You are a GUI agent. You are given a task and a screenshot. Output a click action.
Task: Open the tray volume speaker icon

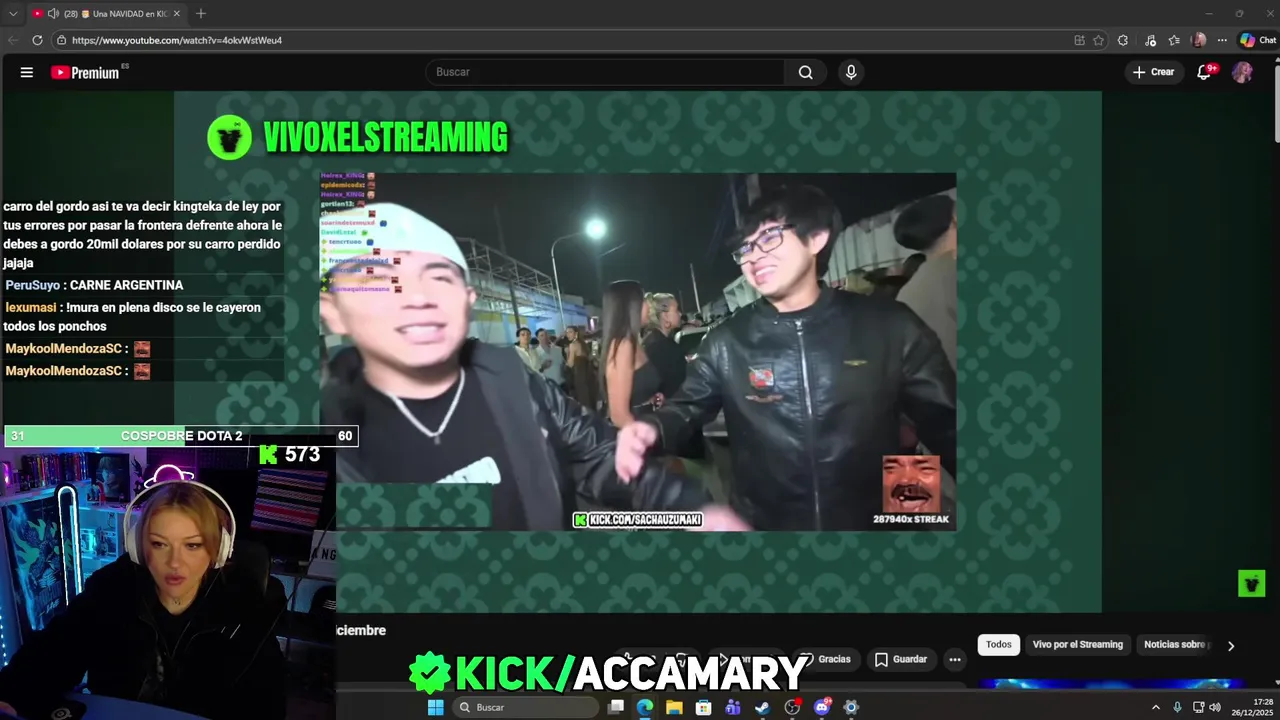click(x=1215, y=707)
